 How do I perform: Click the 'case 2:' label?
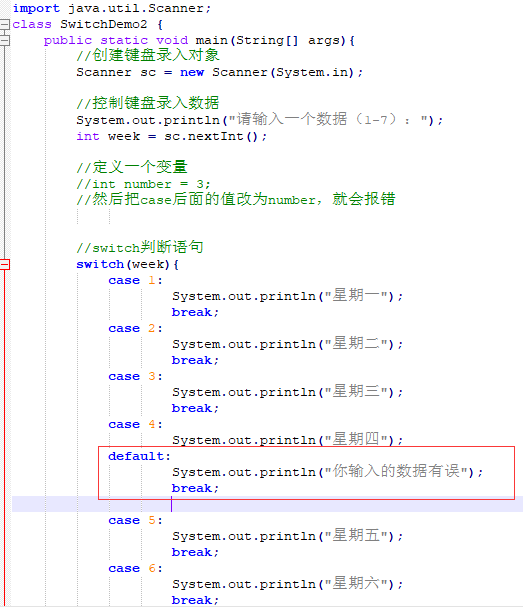(x=135, y=328)
